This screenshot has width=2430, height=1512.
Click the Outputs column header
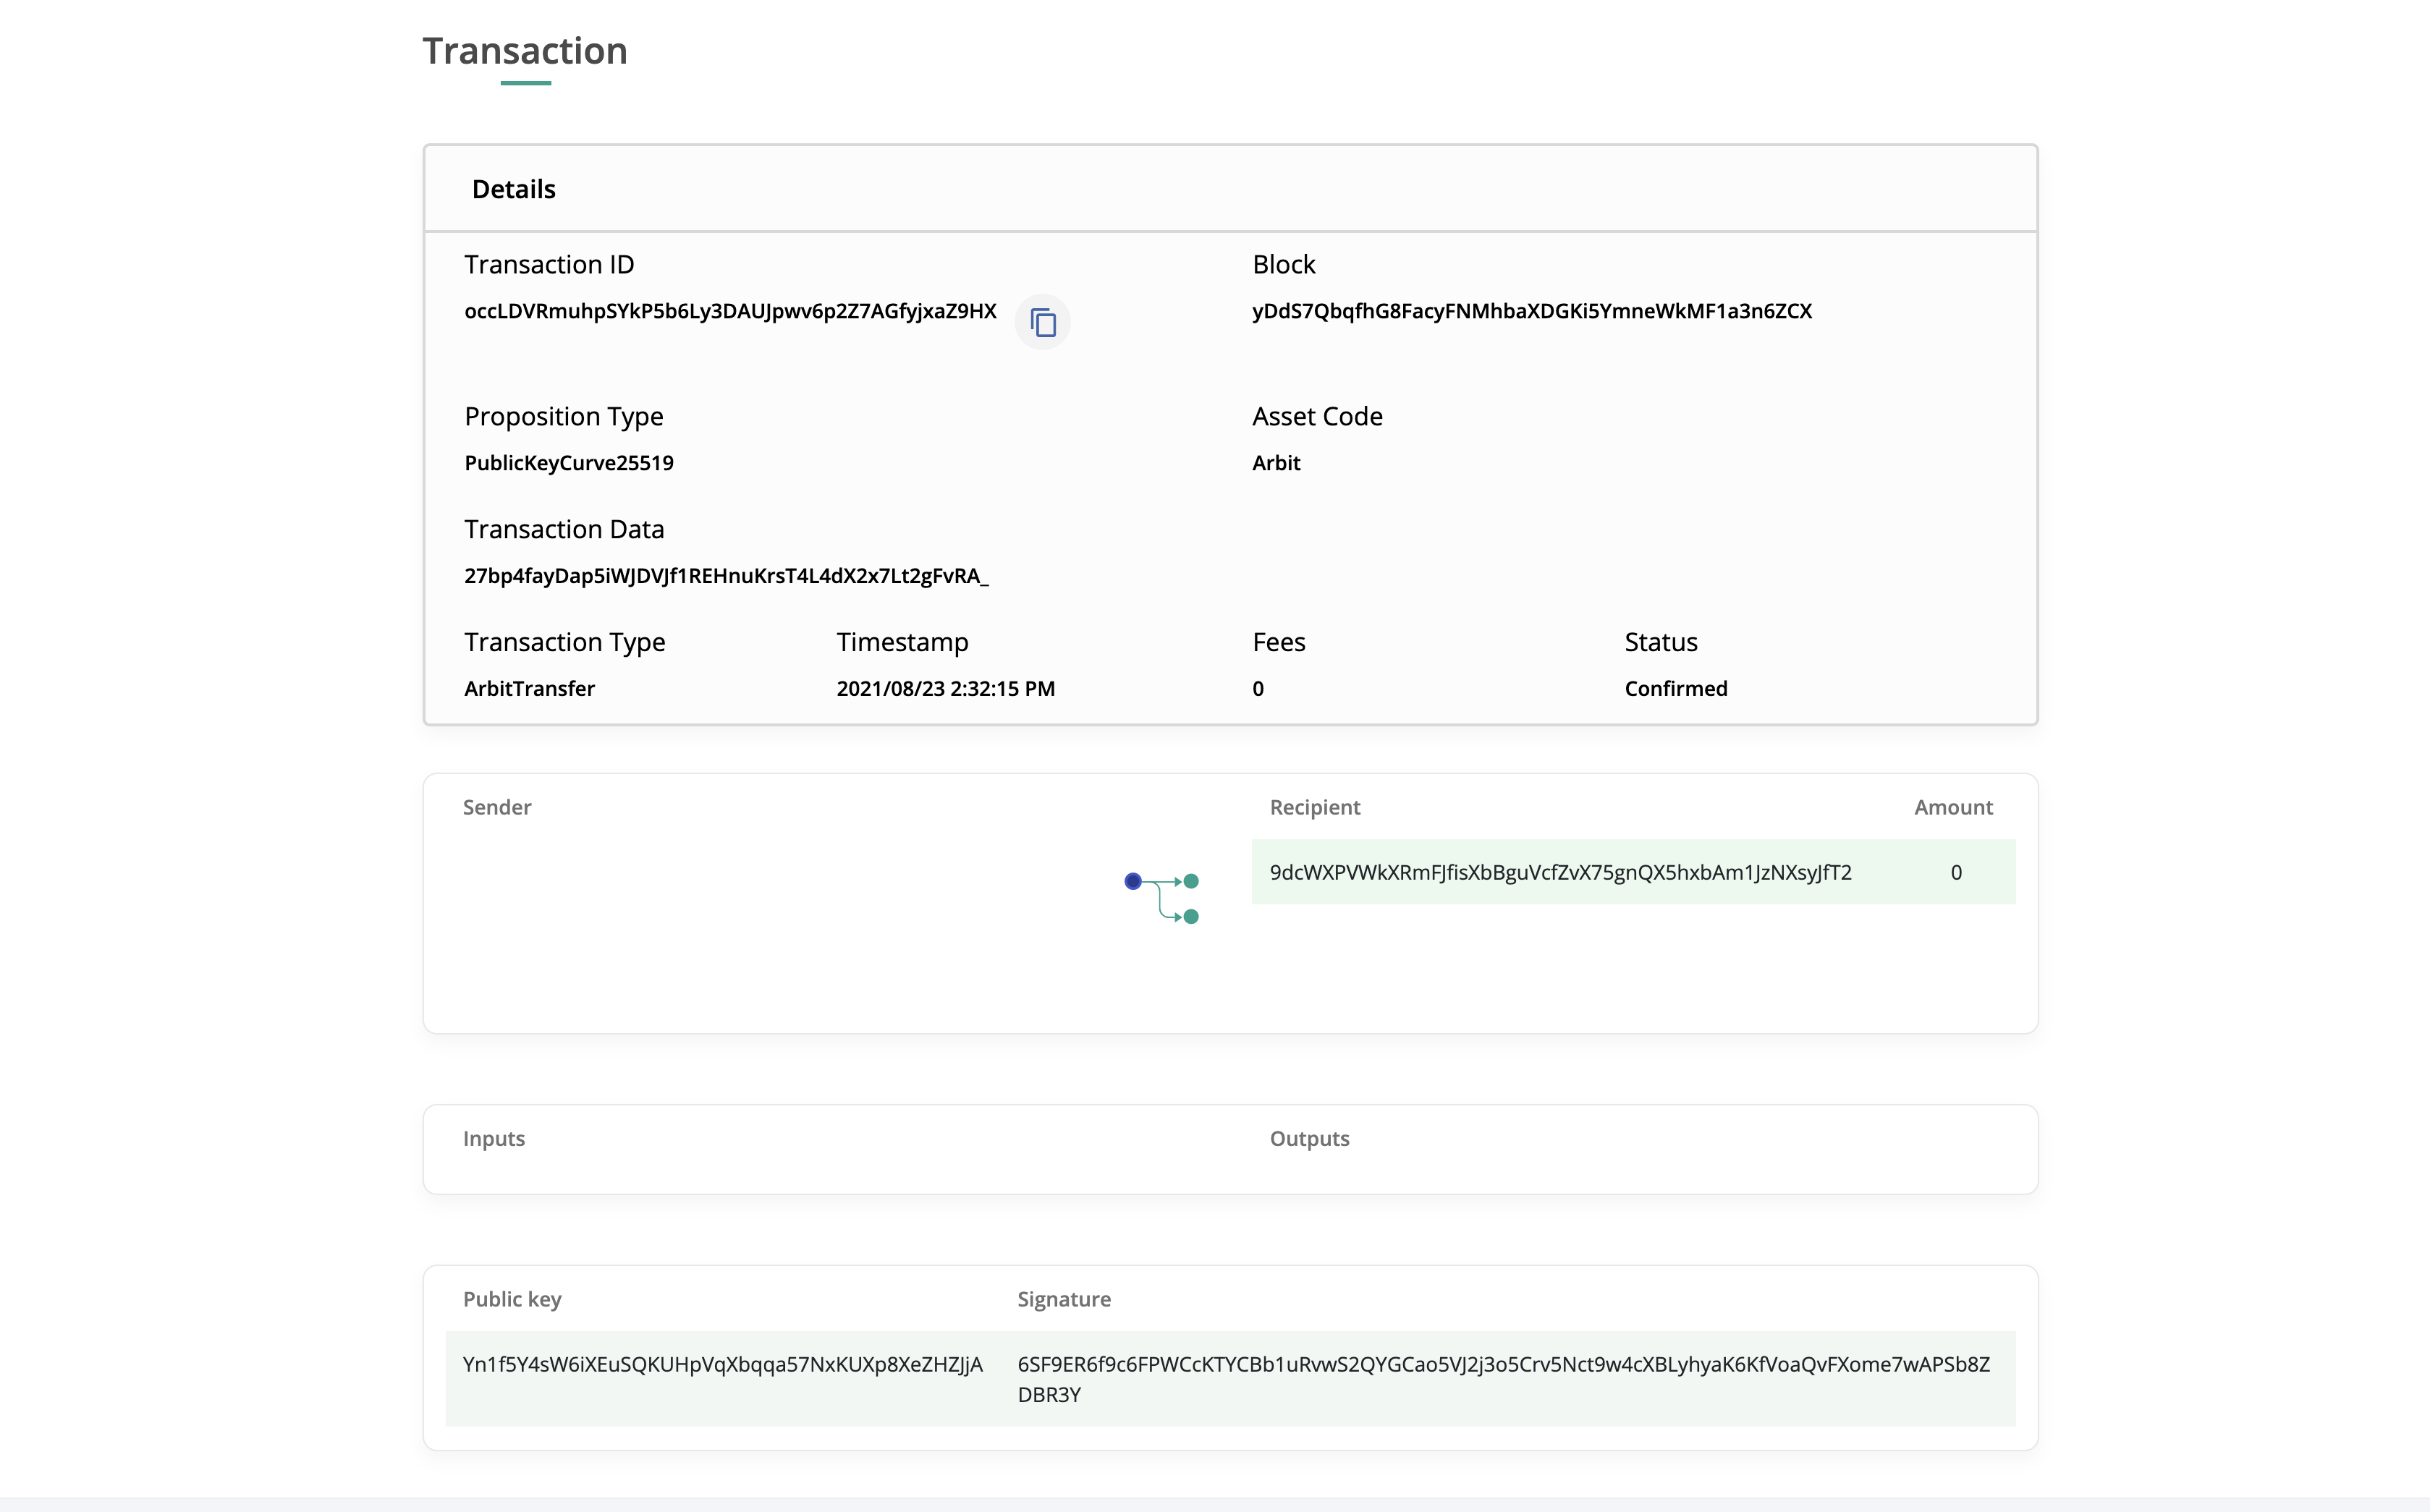click(x=1309, y=1138)
